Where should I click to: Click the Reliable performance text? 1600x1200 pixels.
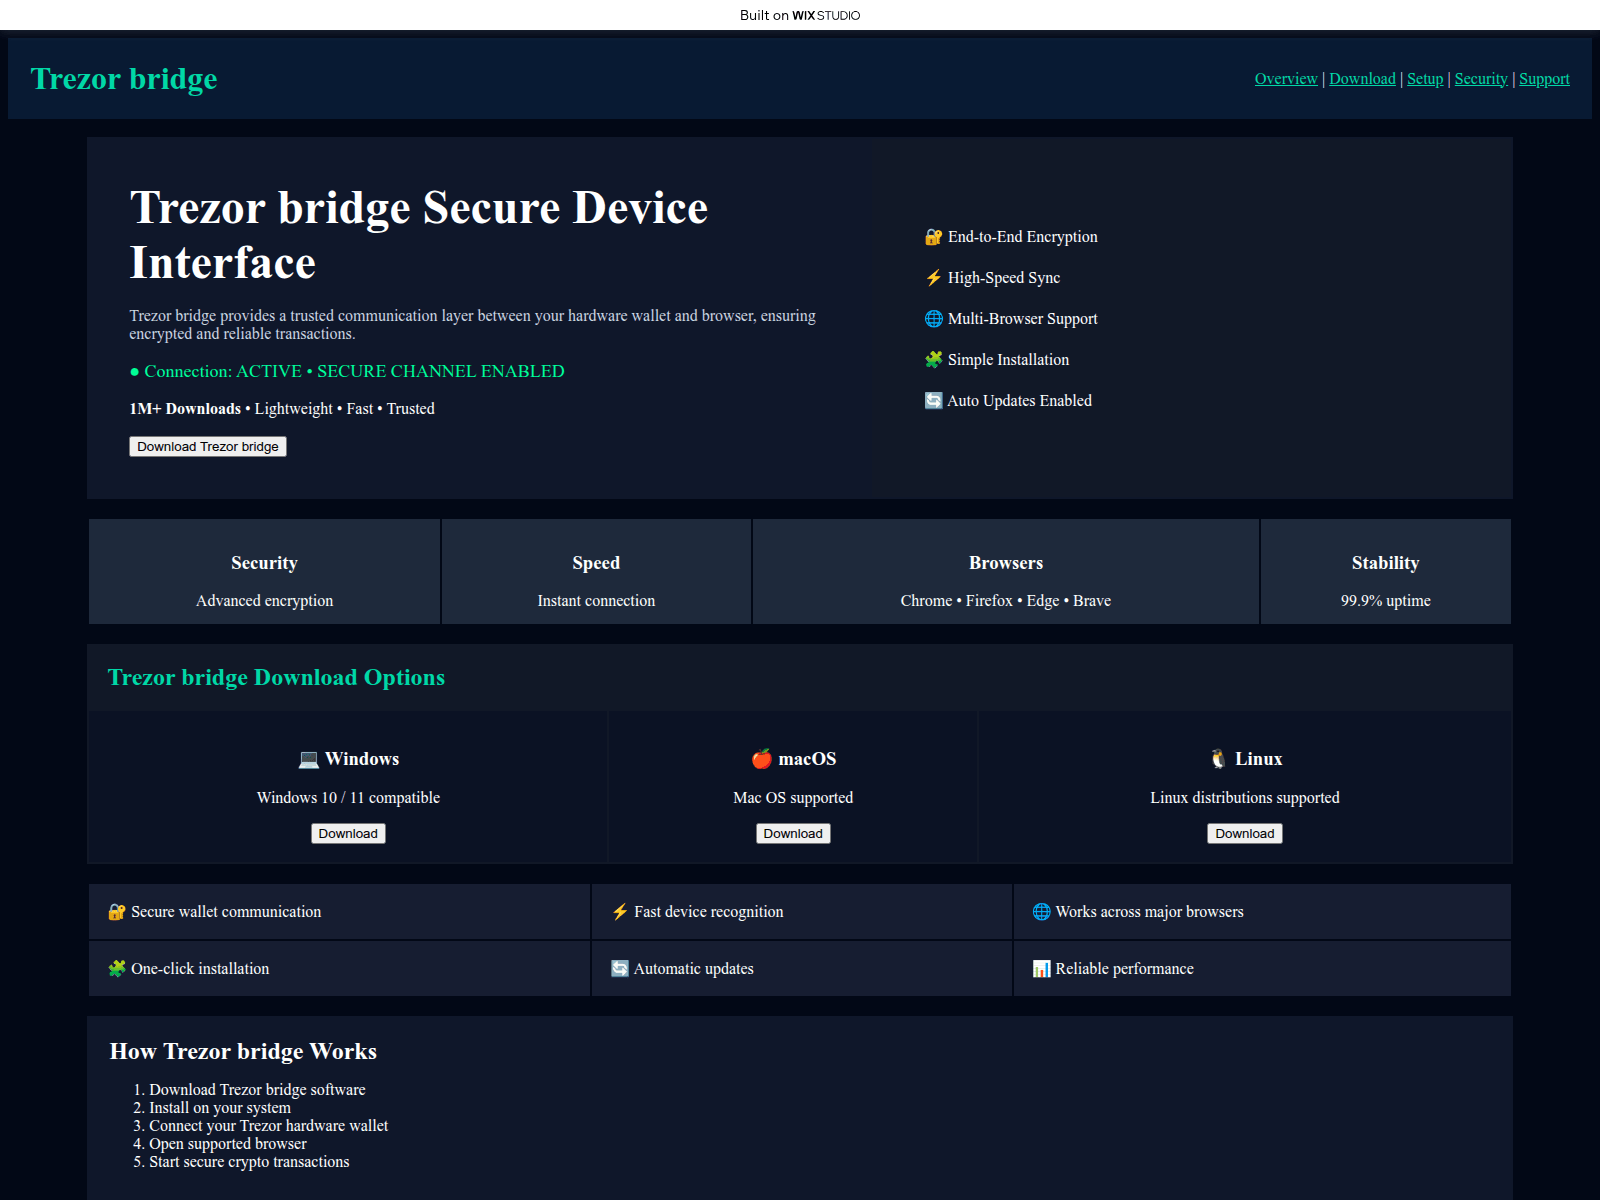[1125, 969]
